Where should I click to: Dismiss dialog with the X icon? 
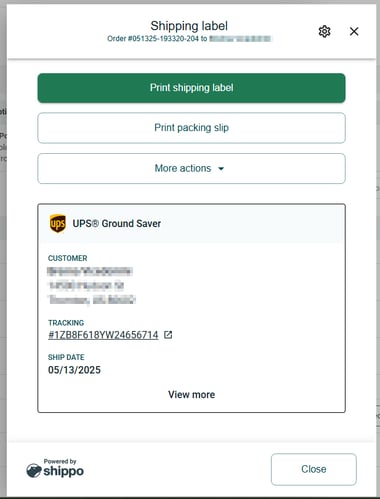pos(354,31)
